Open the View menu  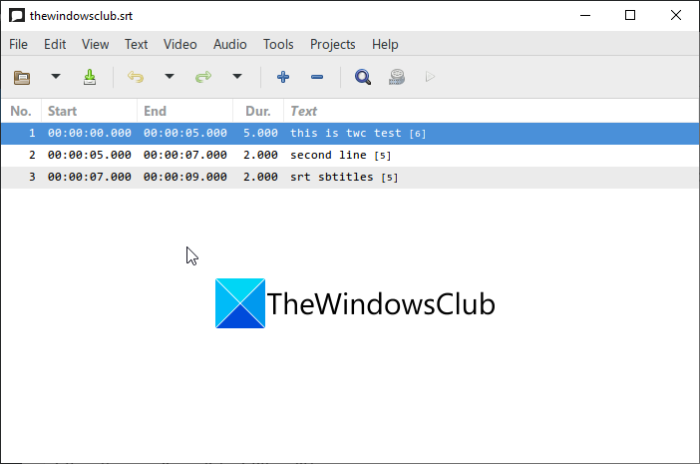(x=95, y=44)
